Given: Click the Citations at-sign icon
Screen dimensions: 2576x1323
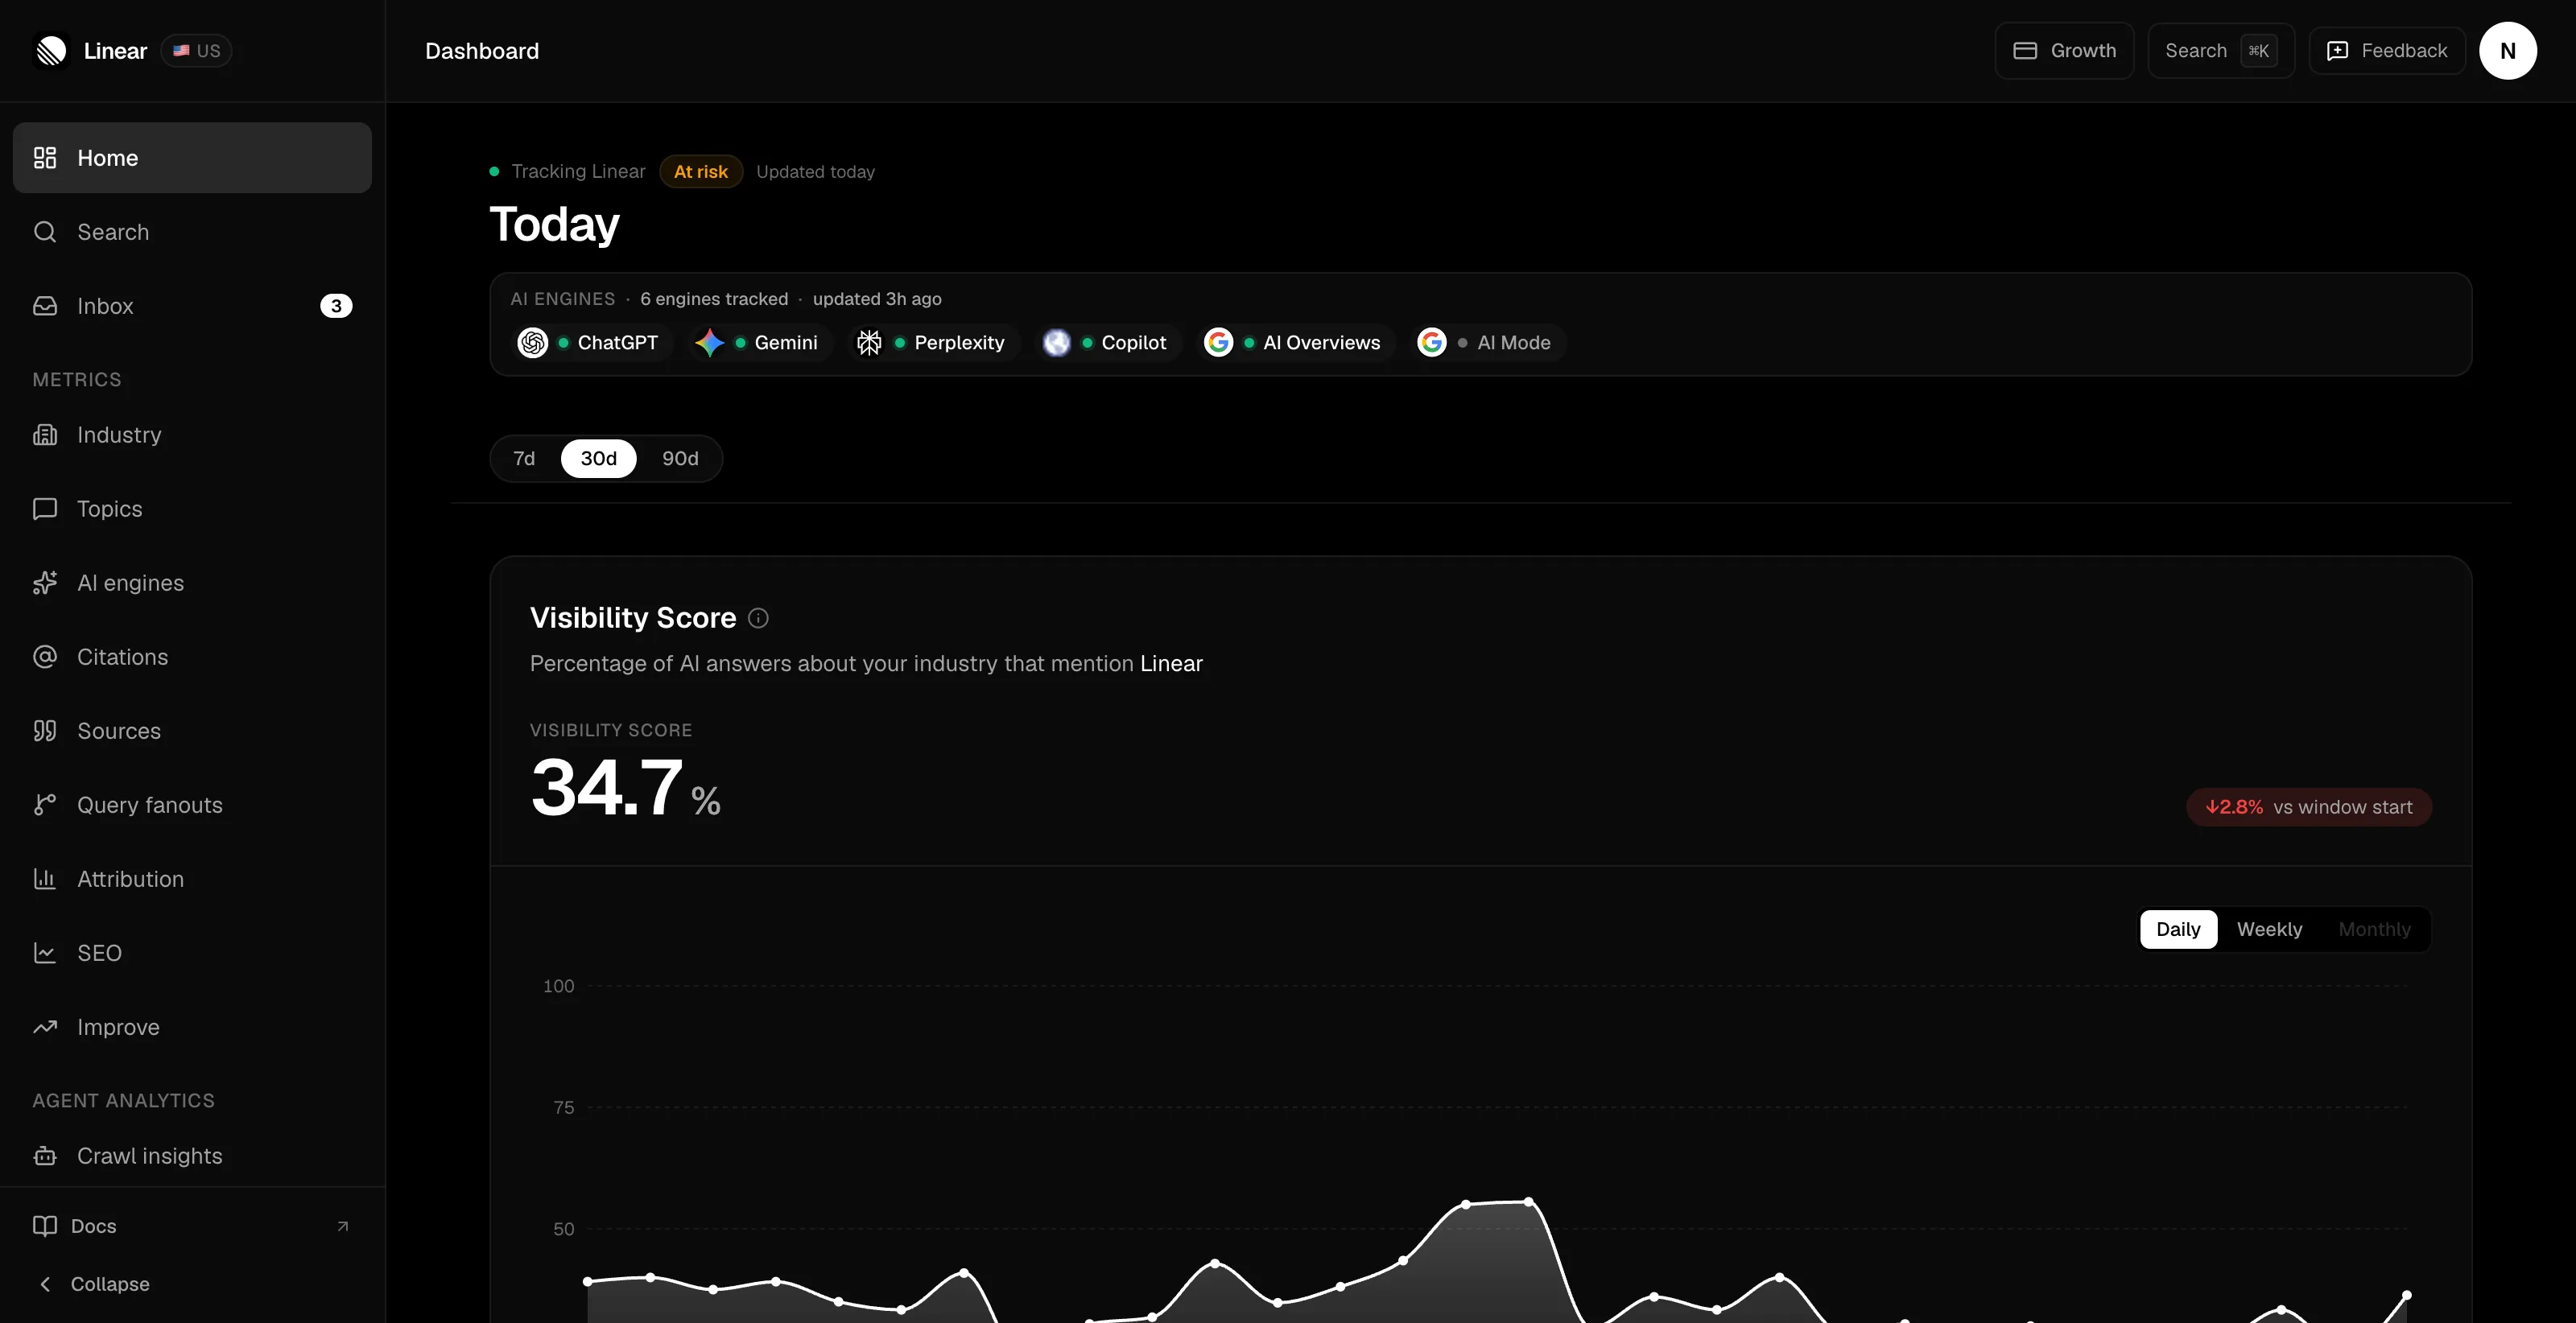Looking at the screenshot, I should (x=45, y=657).
